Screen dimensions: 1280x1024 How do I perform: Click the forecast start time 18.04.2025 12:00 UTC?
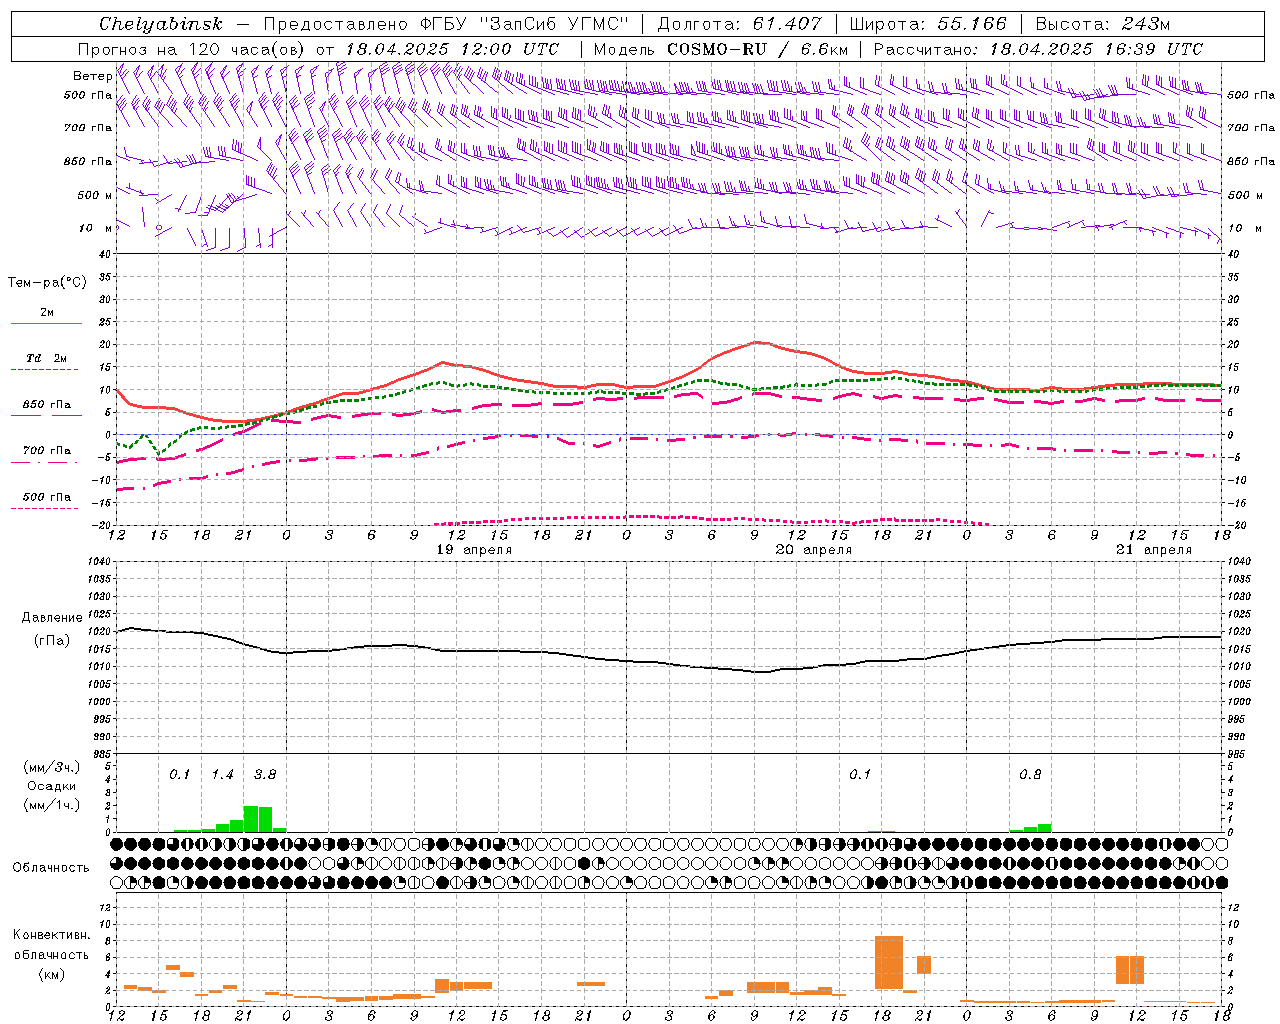pos(452,49)
